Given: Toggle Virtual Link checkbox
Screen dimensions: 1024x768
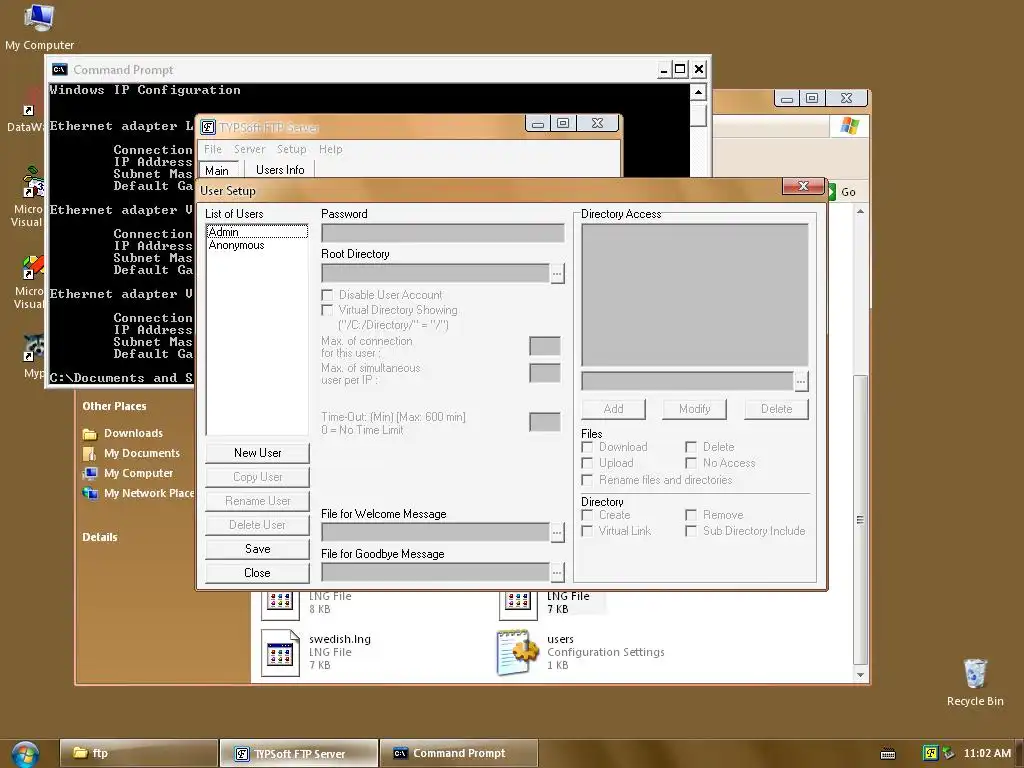Looking at the screenshot, I should (587, 531).
